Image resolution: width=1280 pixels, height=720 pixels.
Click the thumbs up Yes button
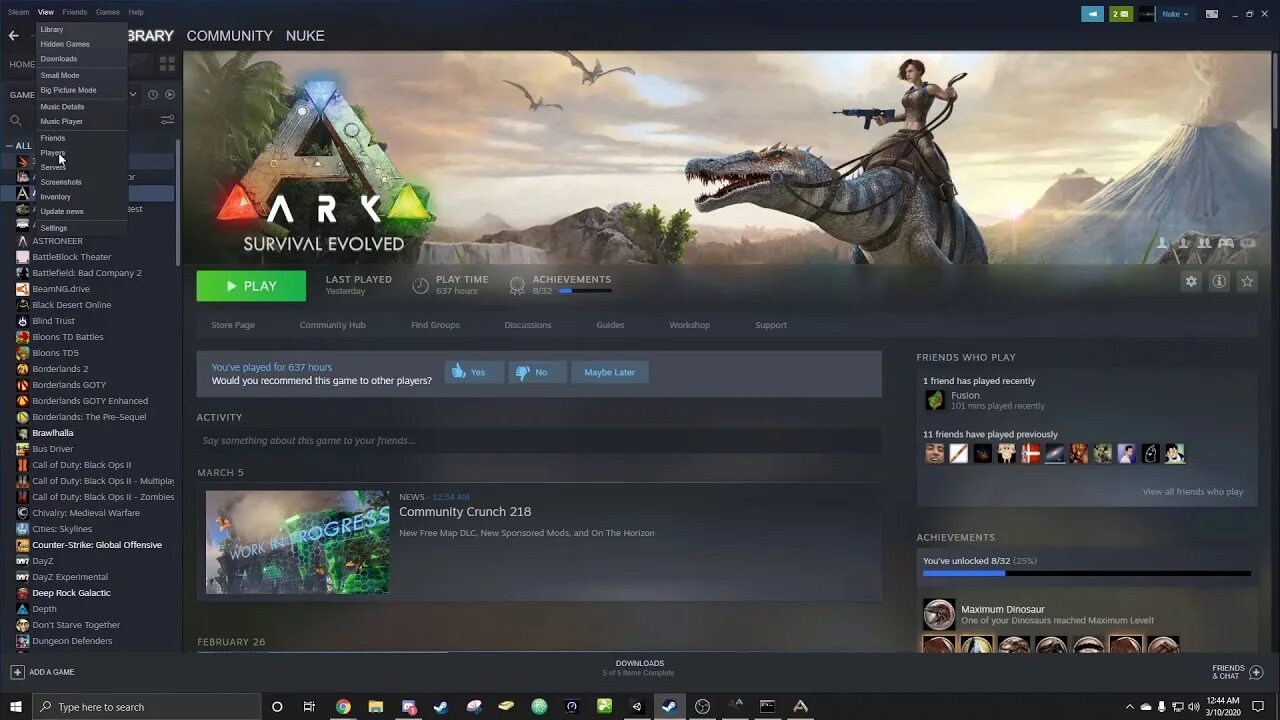pyautogui.click(x=474, y=372)
